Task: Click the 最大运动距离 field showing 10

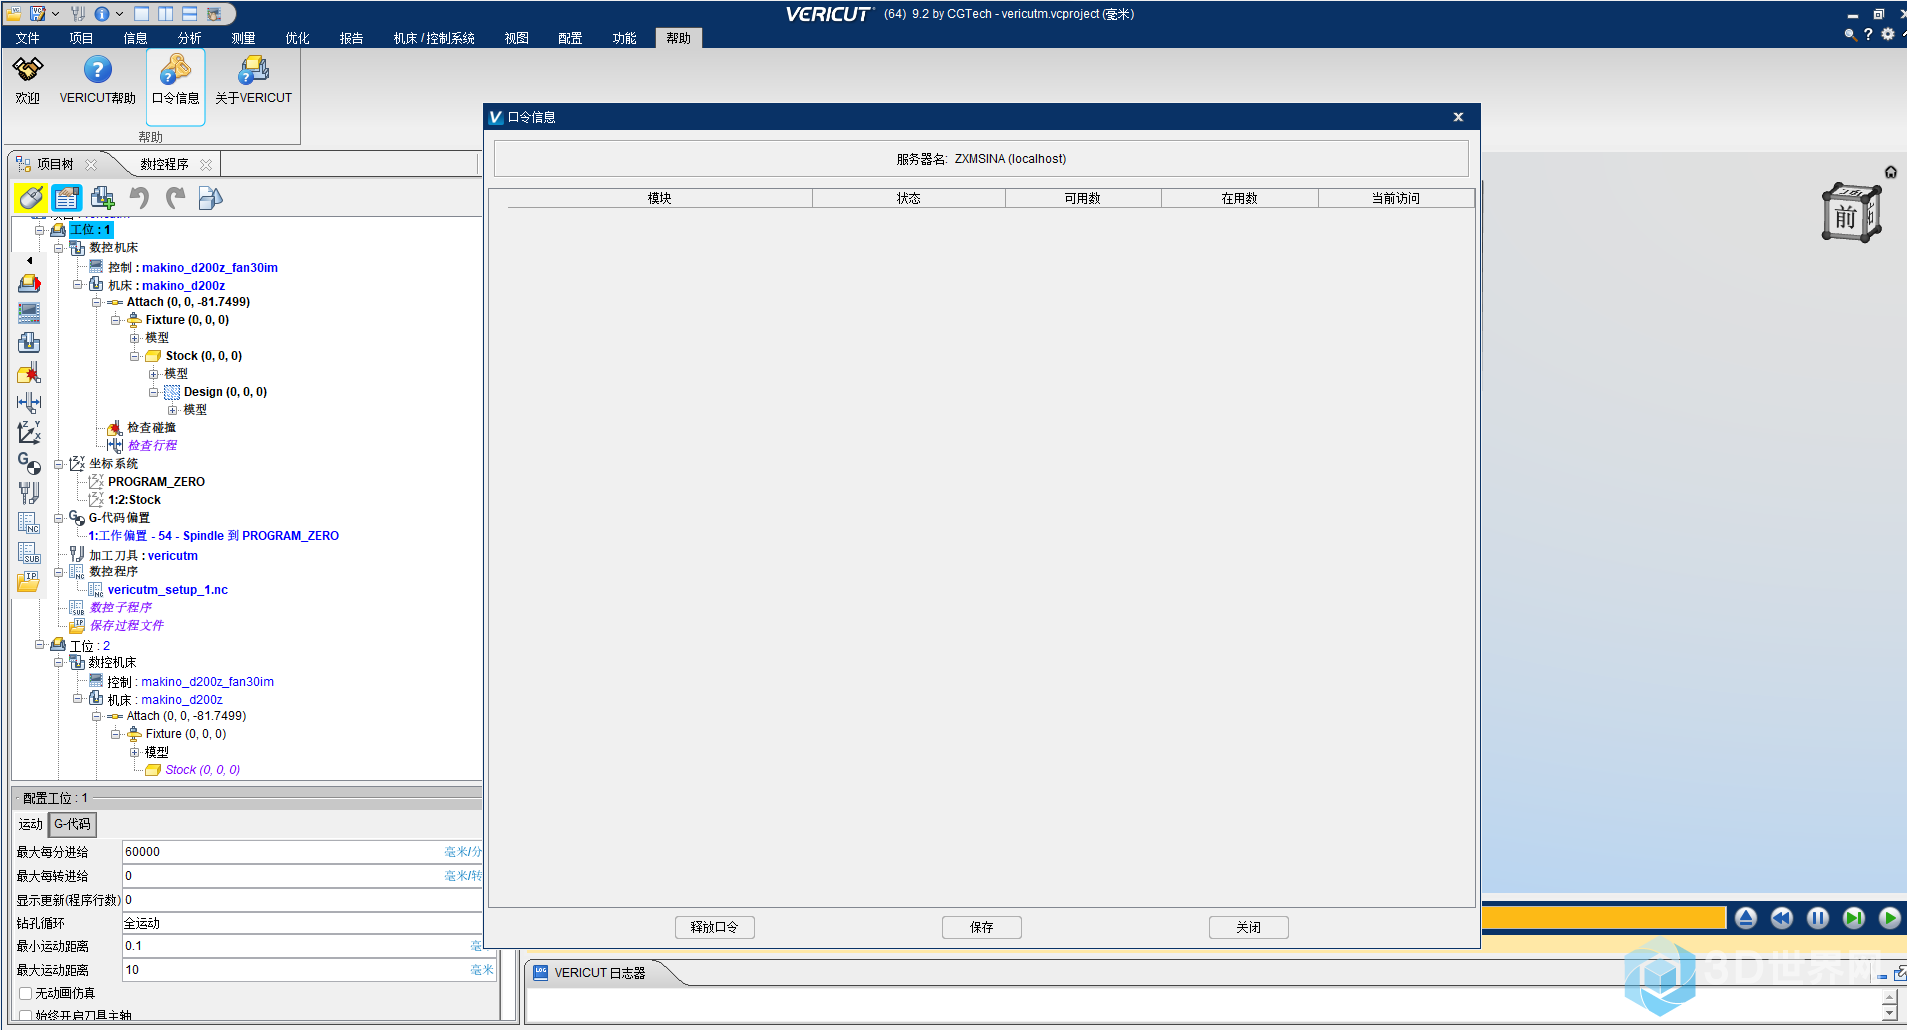Action: (308, 970)
